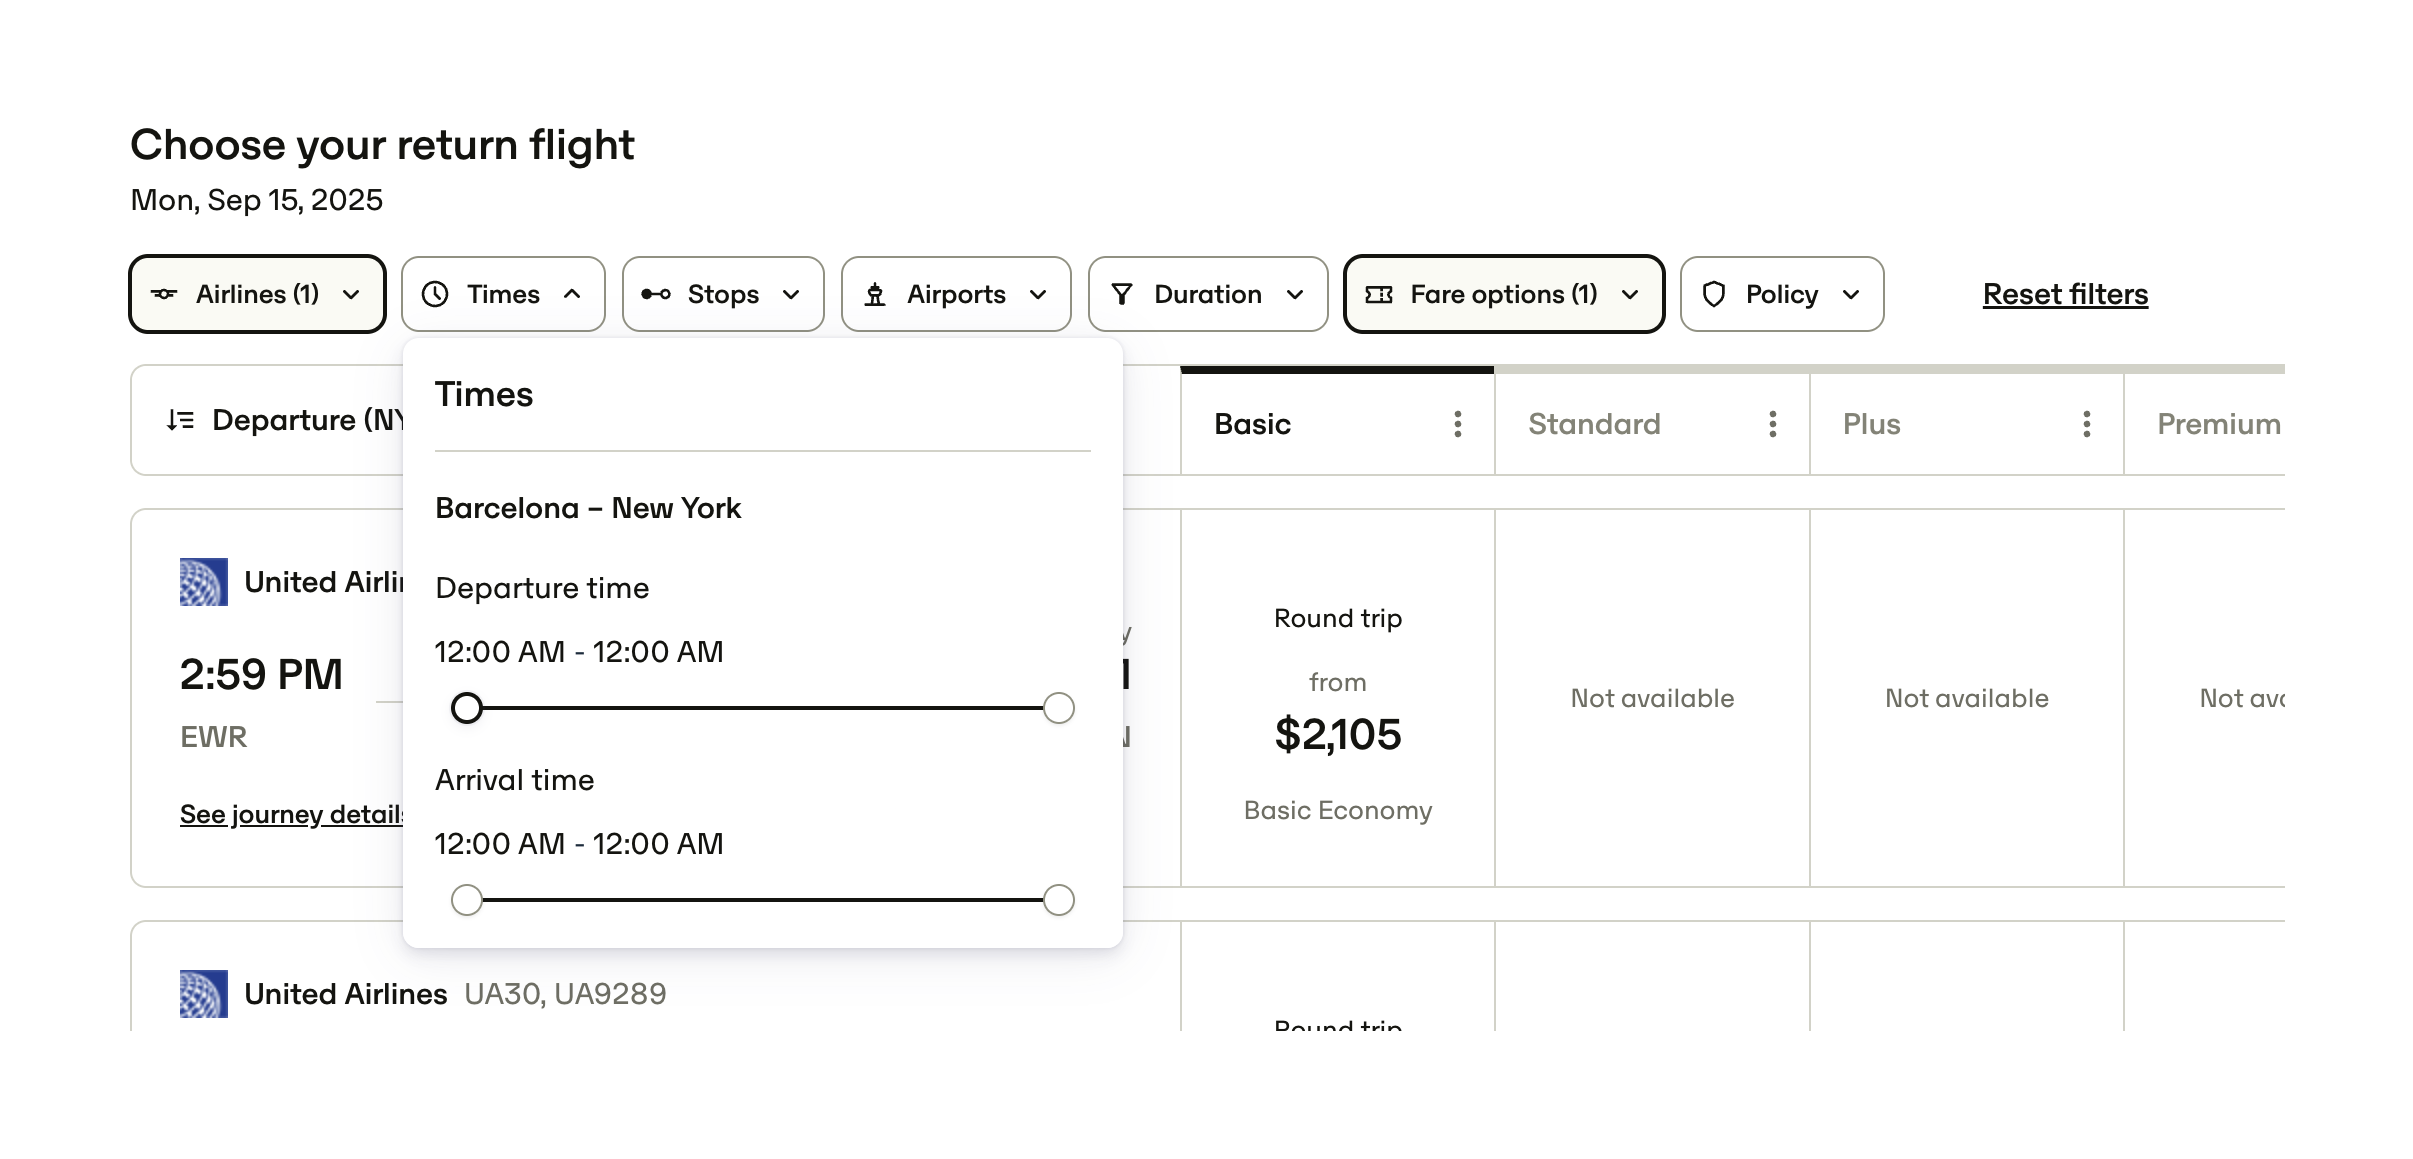Click the Reset filters link
Image resolution: width=2413 pixels, height=1159 pixels.
click(x=2065, y=294)
